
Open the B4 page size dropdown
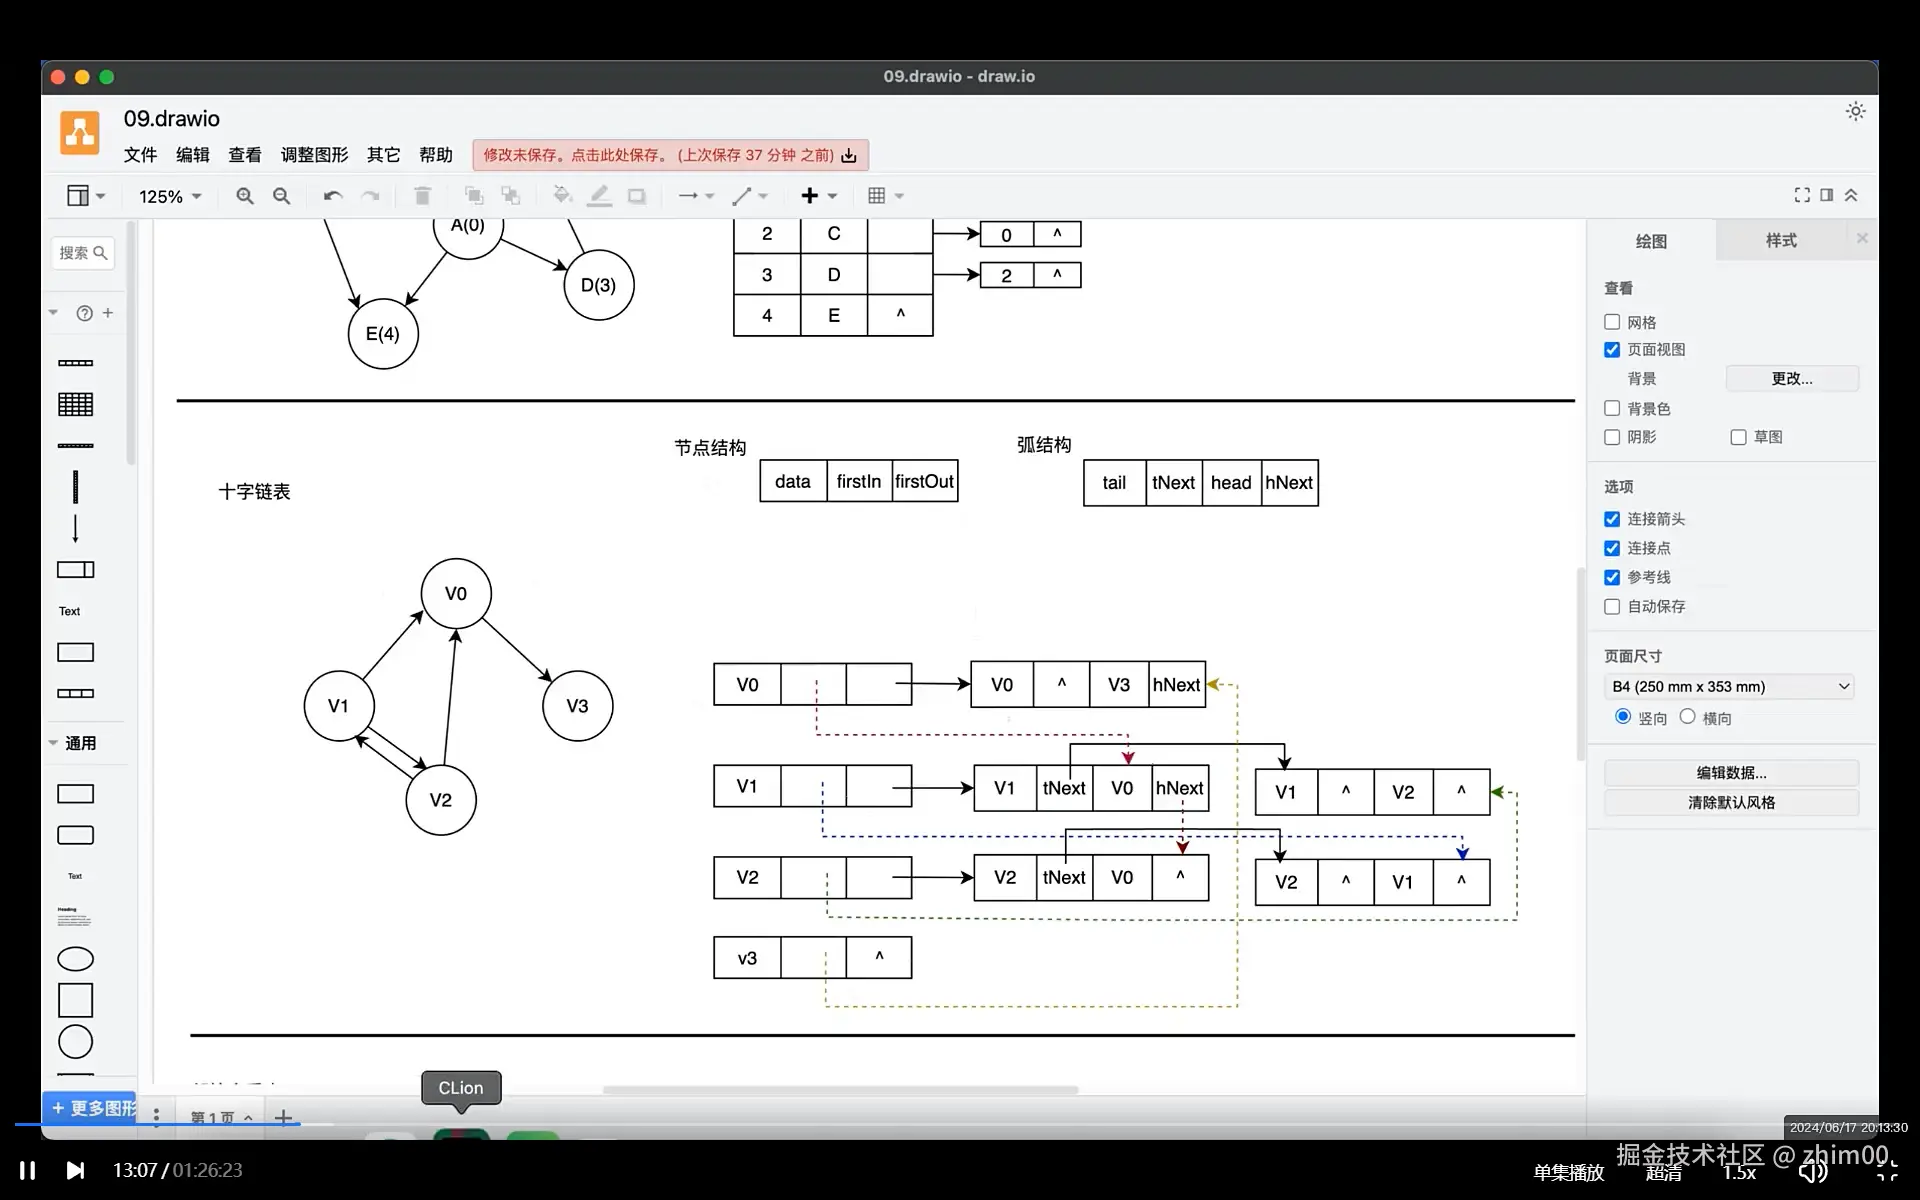click(x=1730, y=686)
